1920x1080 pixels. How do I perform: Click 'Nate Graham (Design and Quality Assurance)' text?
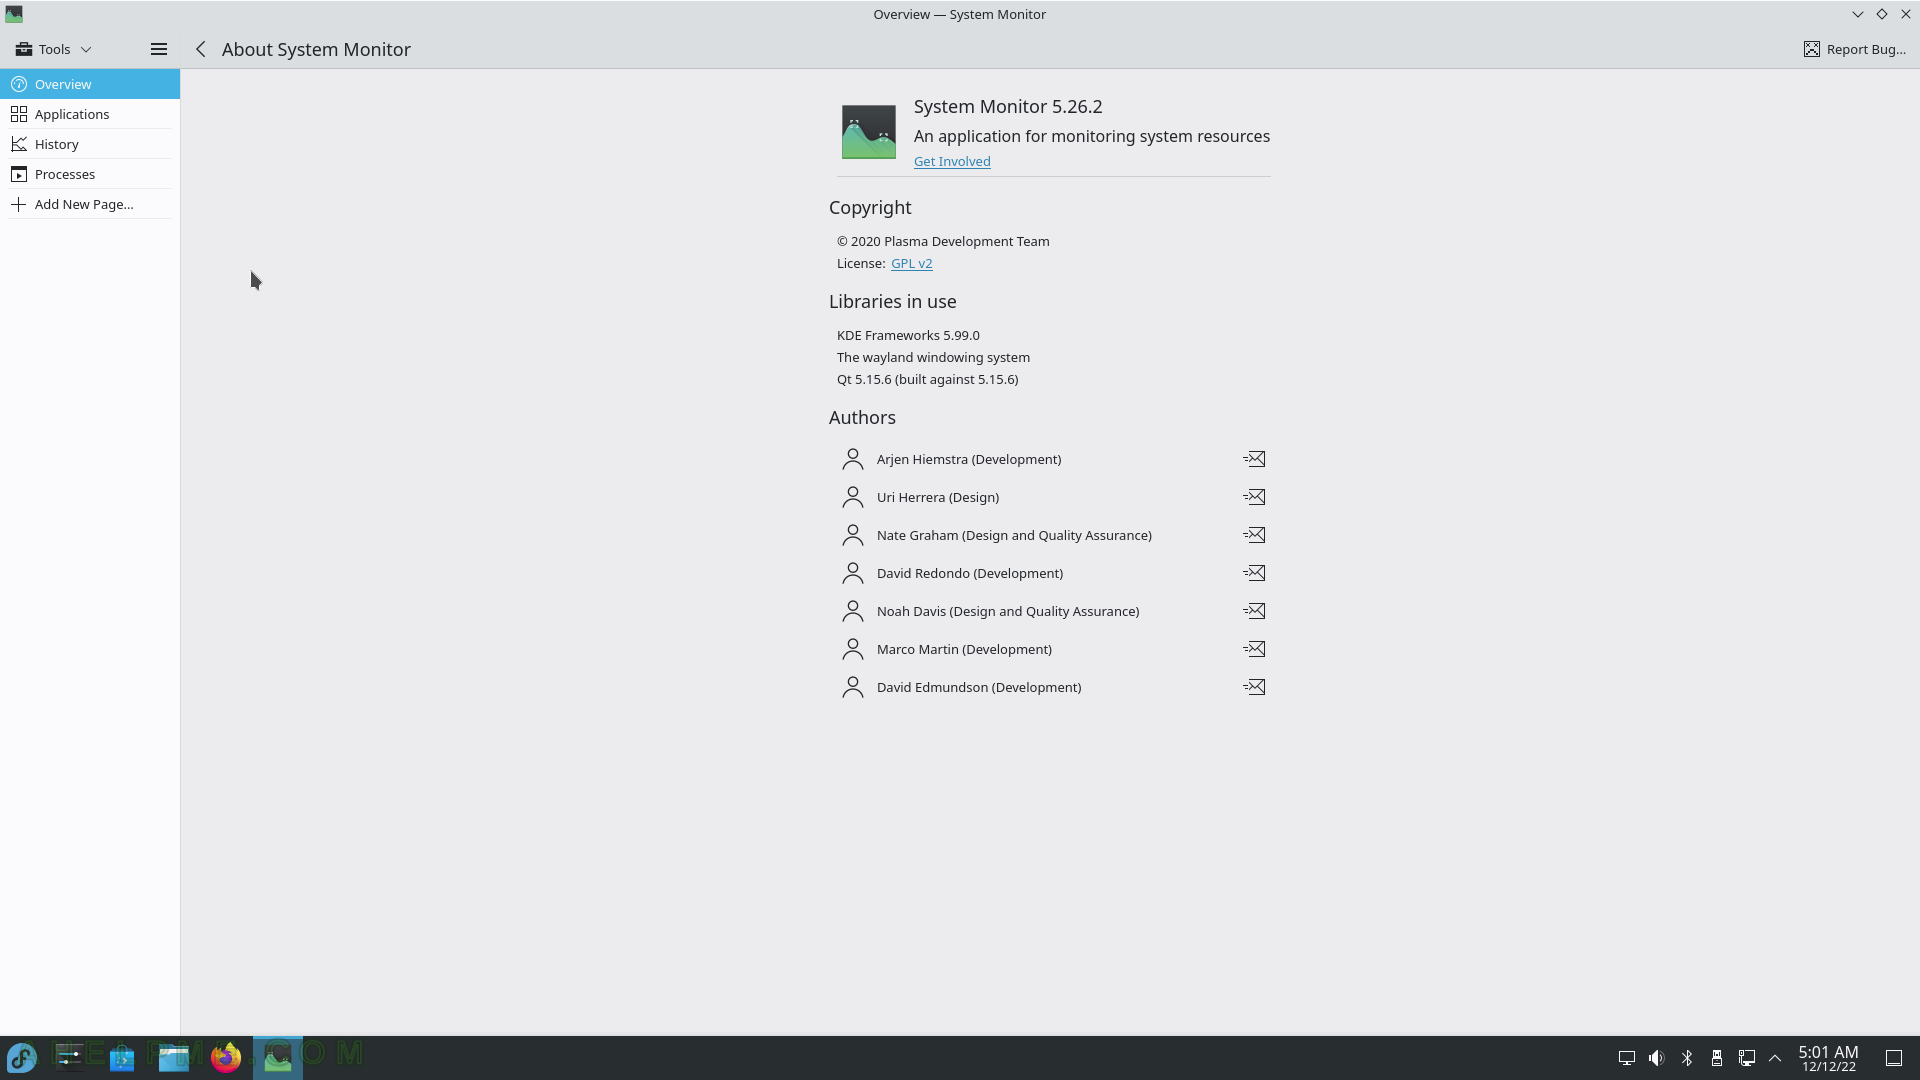(x=1014, y=535)
